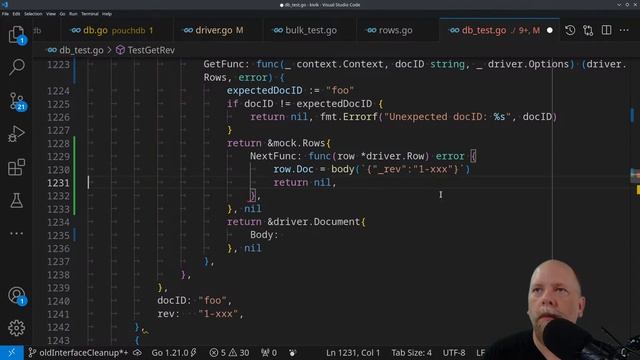Click oldInterfaceCleanup branch in status bar
The height and width of the screenshot is (360, 640).
(78, 353)
